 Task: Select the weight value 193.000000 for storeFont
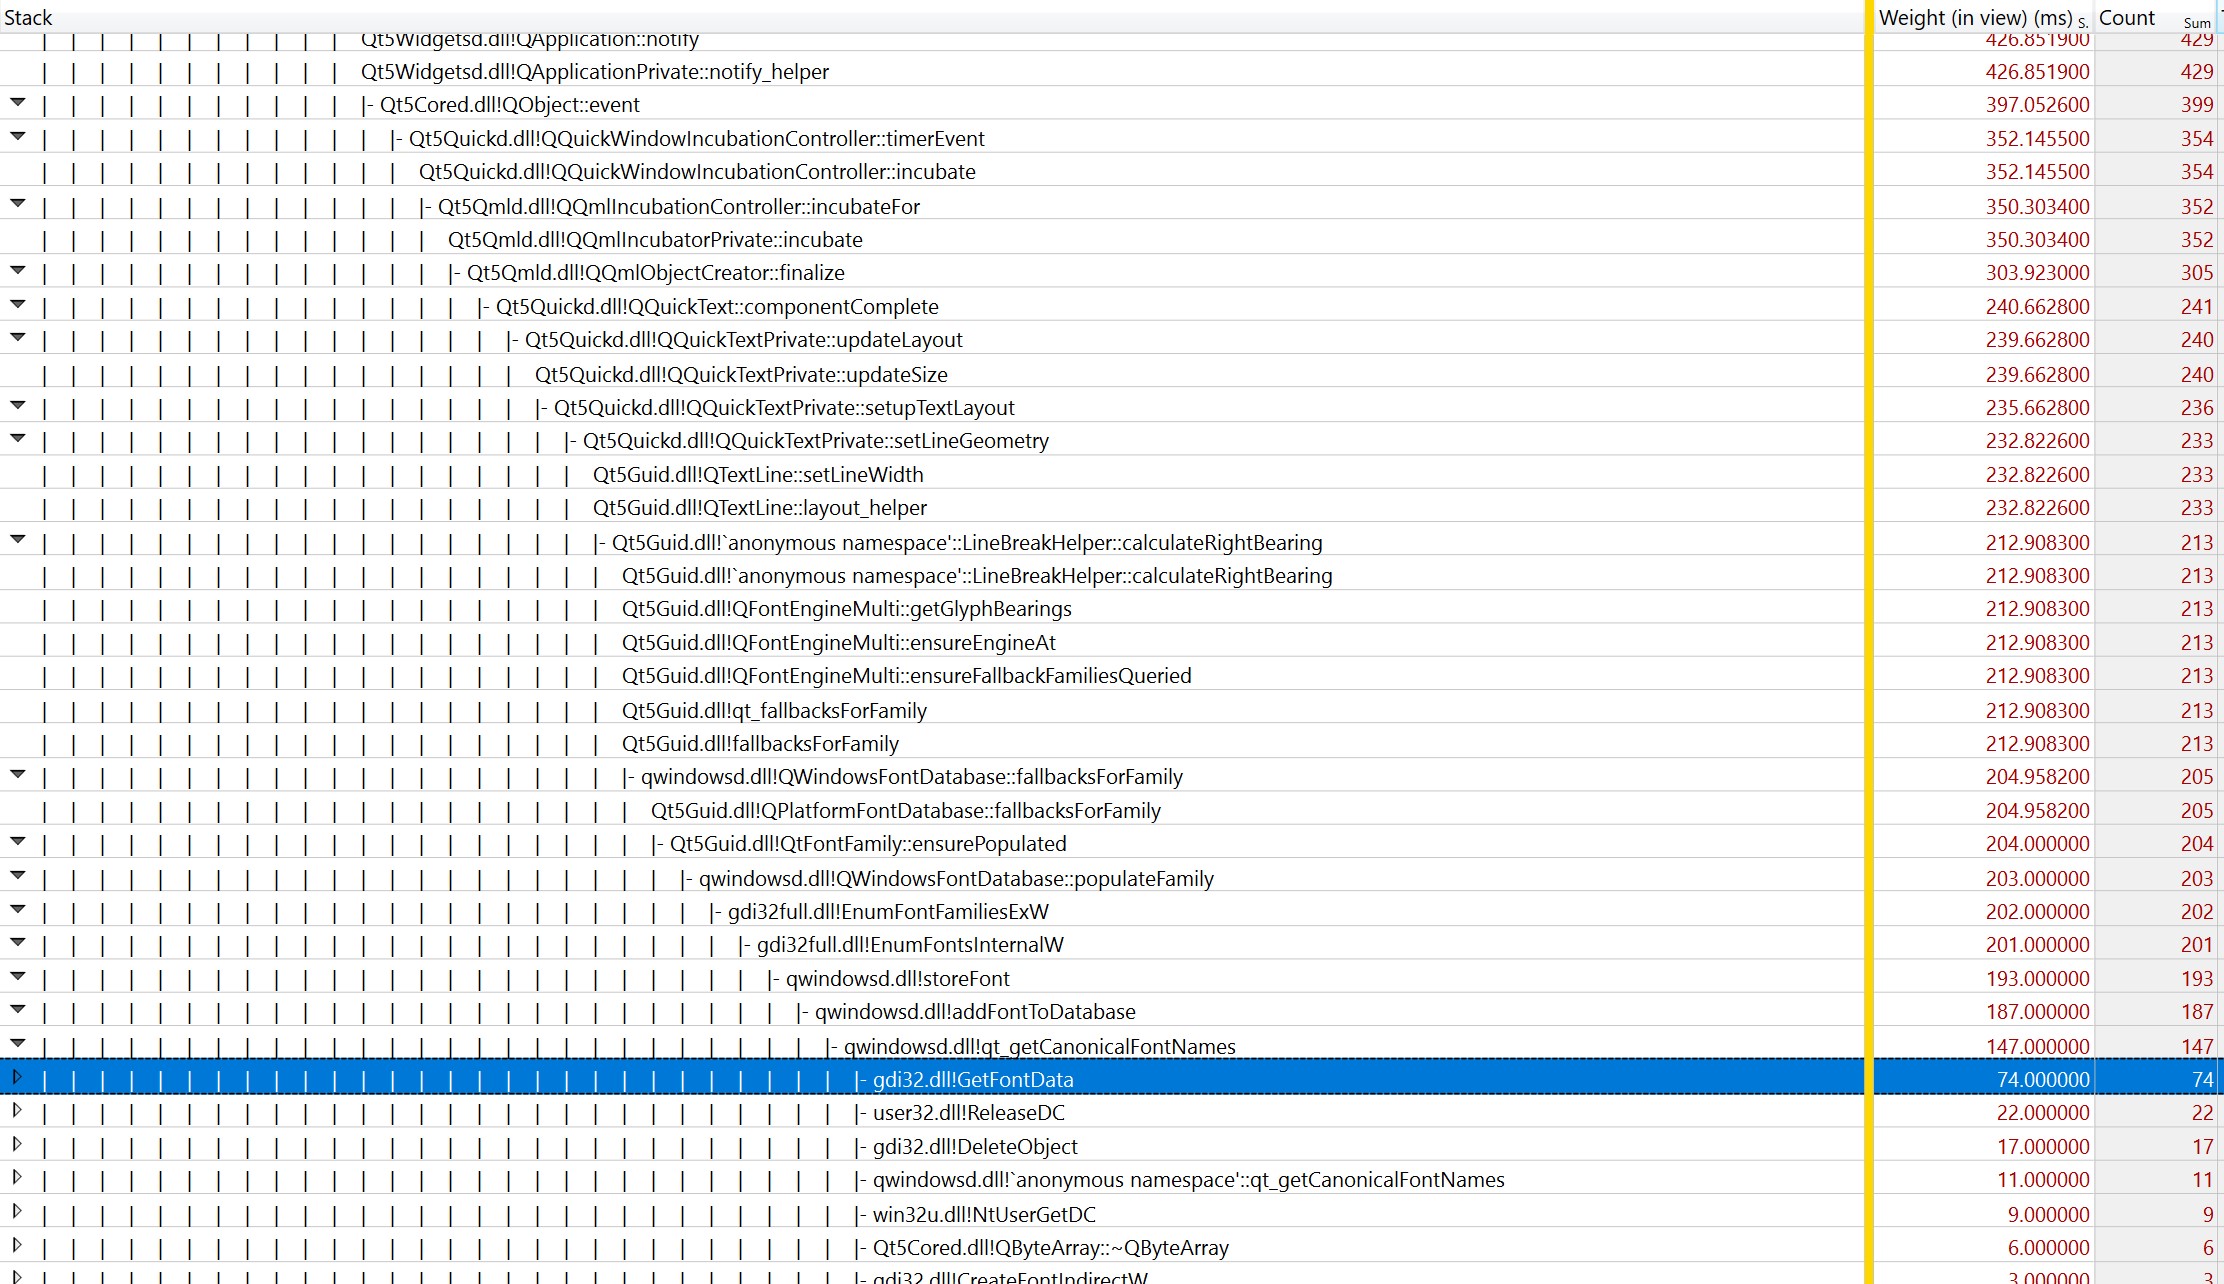pyautogui.click(x=2036, y=979)
